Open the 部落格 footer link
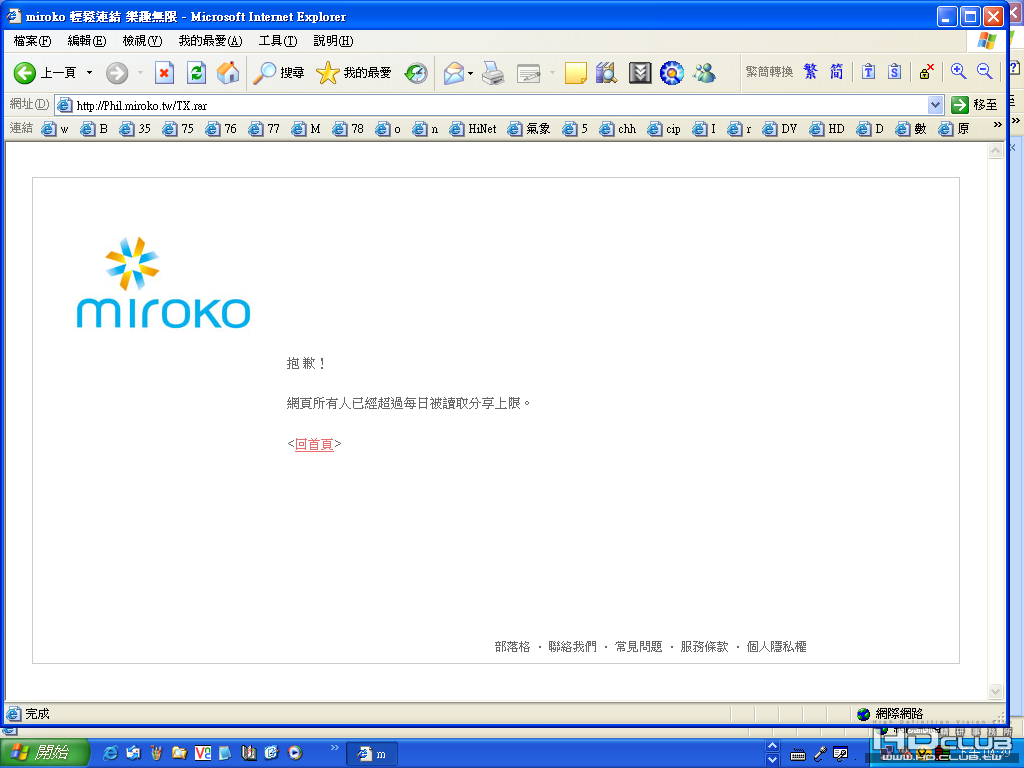Image resolution: width=1024 pixels, height=768 pixels. point(512,647)
